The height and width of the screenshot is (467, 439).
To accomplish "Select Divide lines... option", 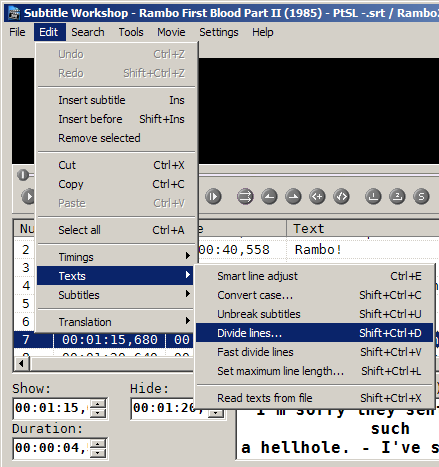I will point(314,333).
